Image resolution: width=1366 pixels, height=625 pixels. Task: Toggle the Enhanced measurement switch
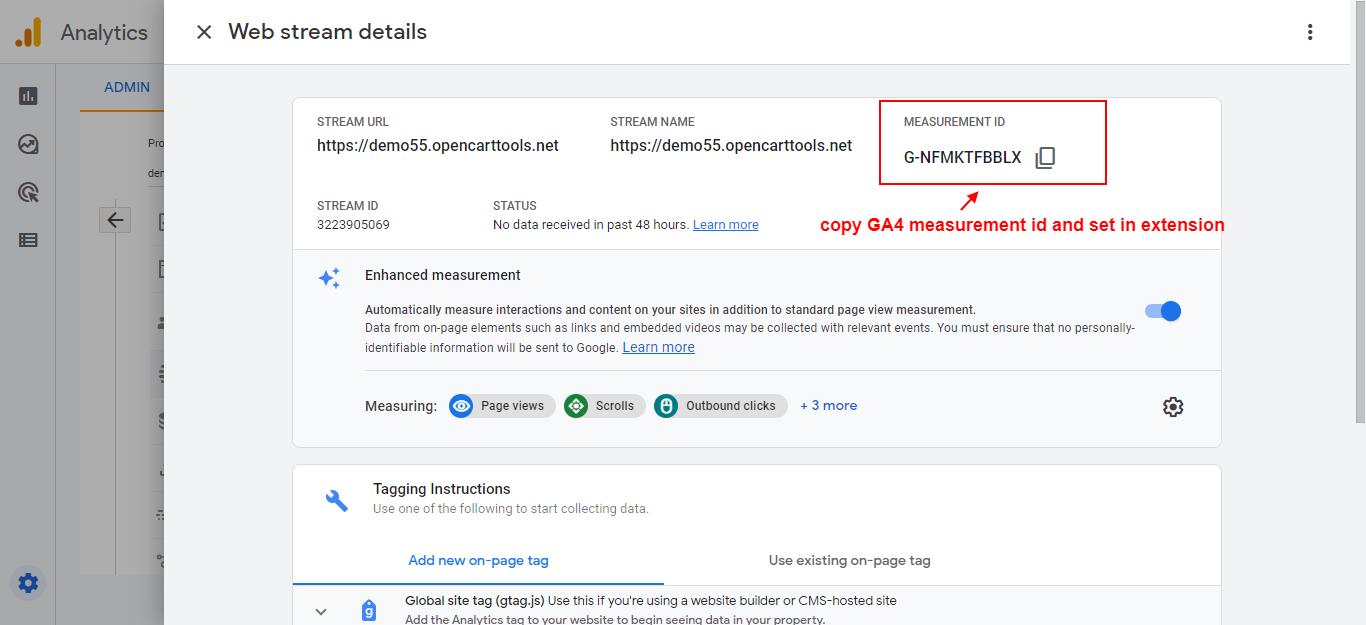click(x=1163, y=311)
